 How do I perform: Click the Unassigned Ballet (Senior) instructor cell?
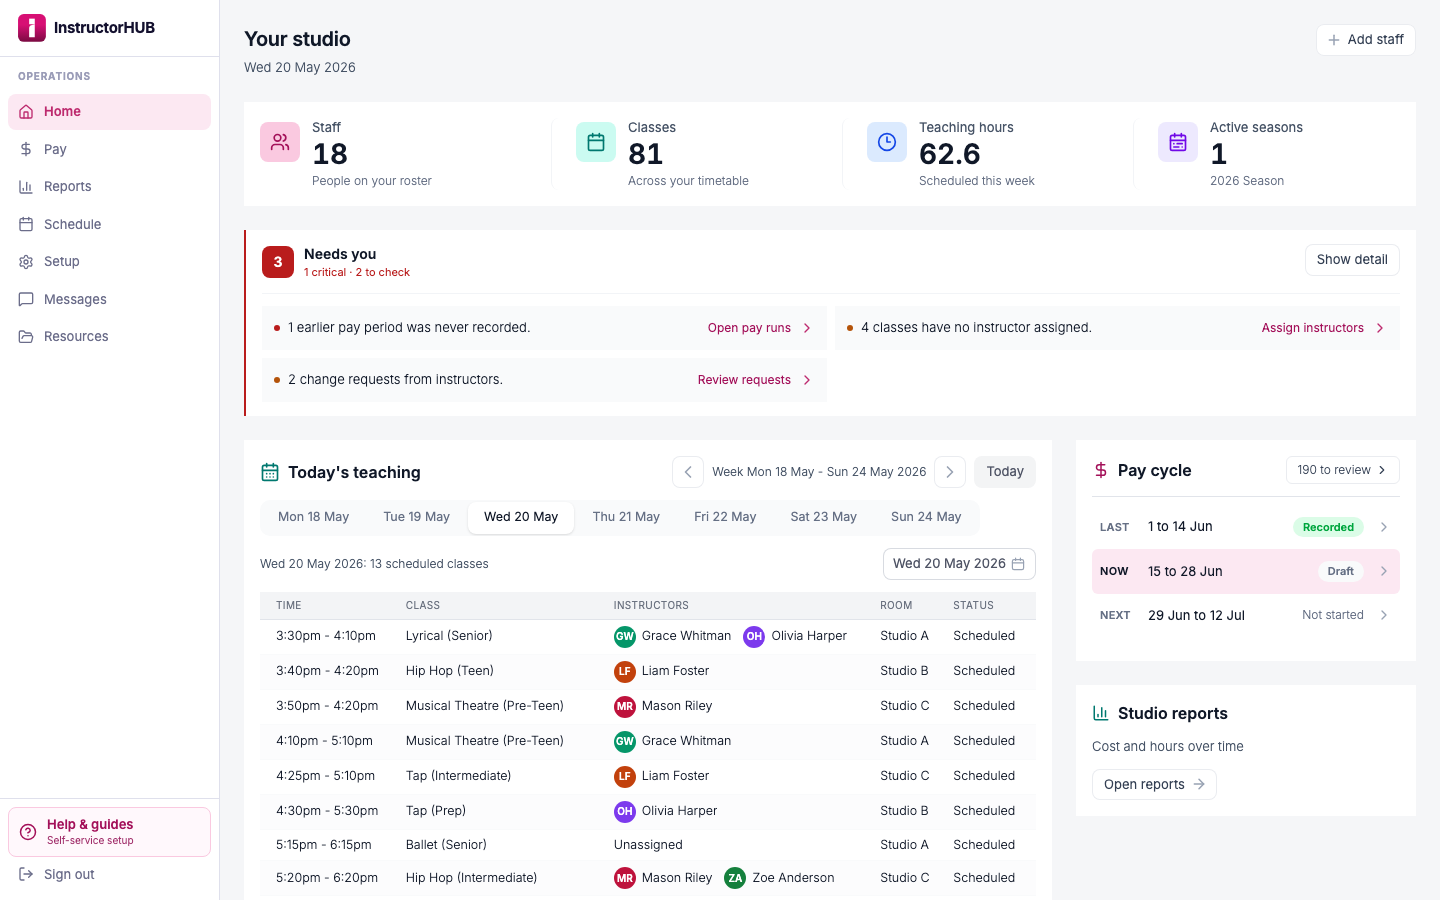click(648, 845)
